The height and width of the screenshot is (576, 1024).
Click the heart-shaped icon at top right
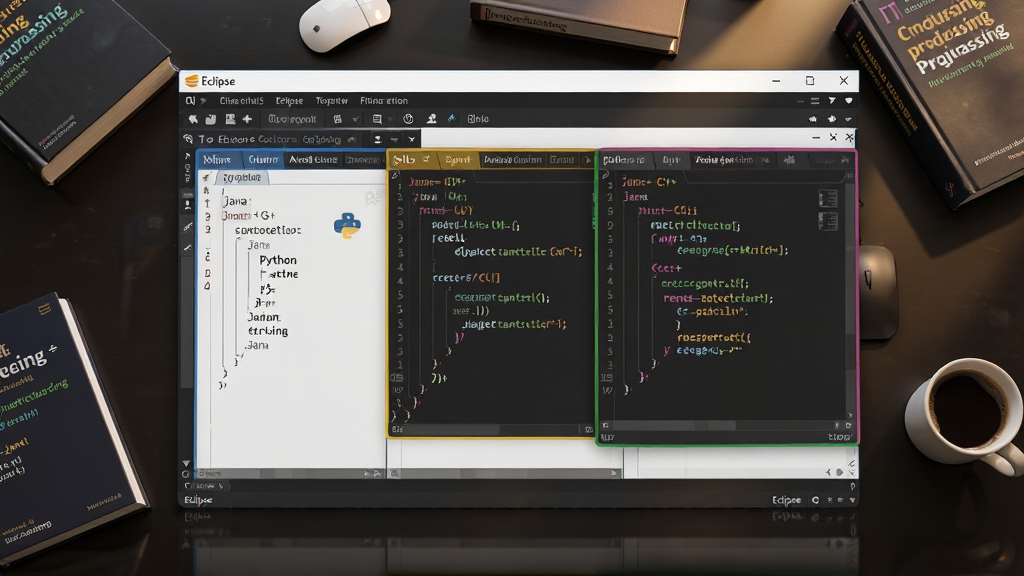point(848,101)
